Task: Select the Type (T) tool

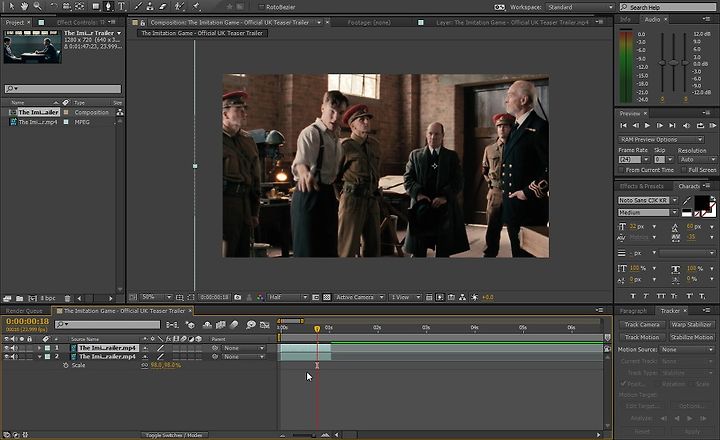Action: click(122, 6)
